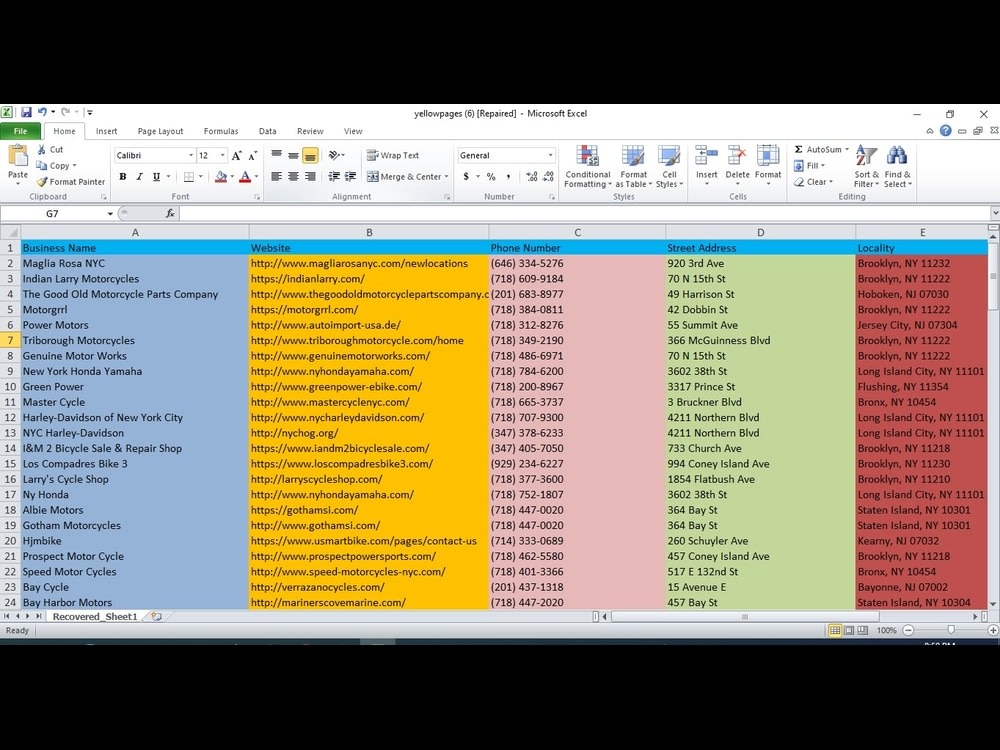Toggle Middle Align vertical alignment
1000x750 pixels.
[293, 155]
